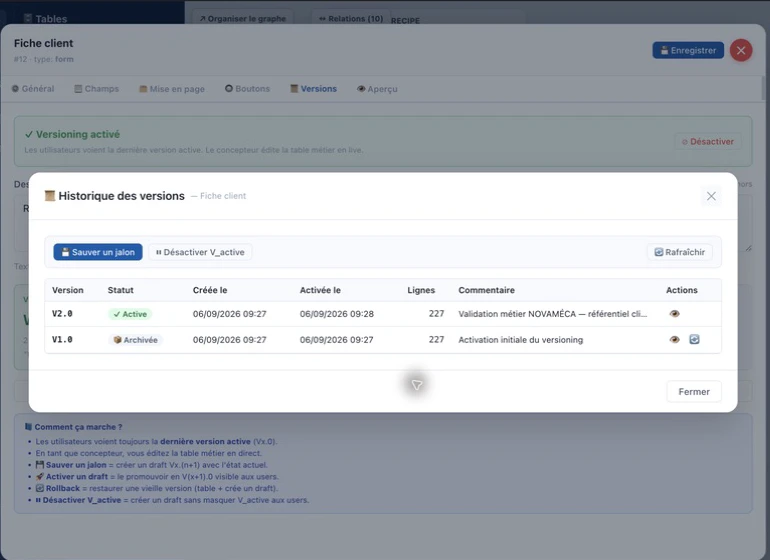Switch to Boutons tab

248,89
